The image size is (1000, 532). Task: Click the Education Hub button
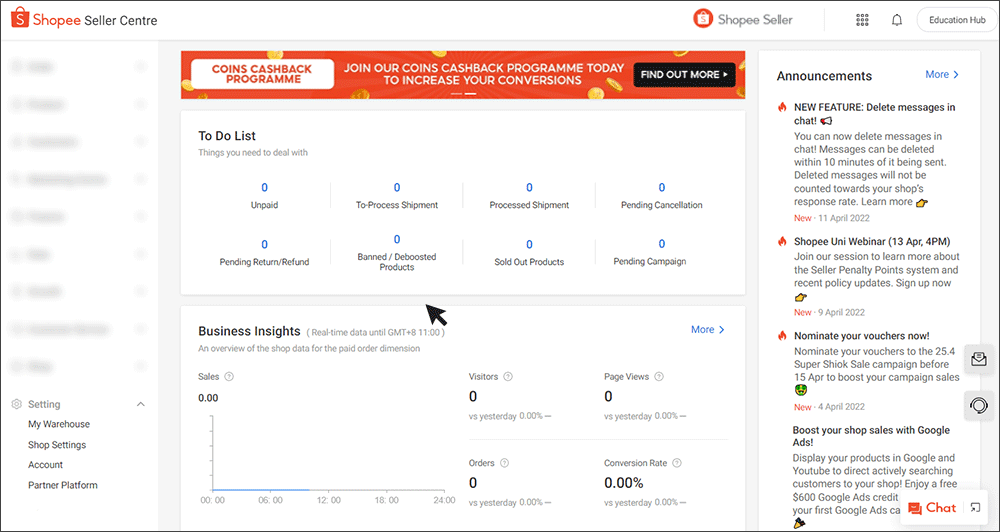[957, 20]
